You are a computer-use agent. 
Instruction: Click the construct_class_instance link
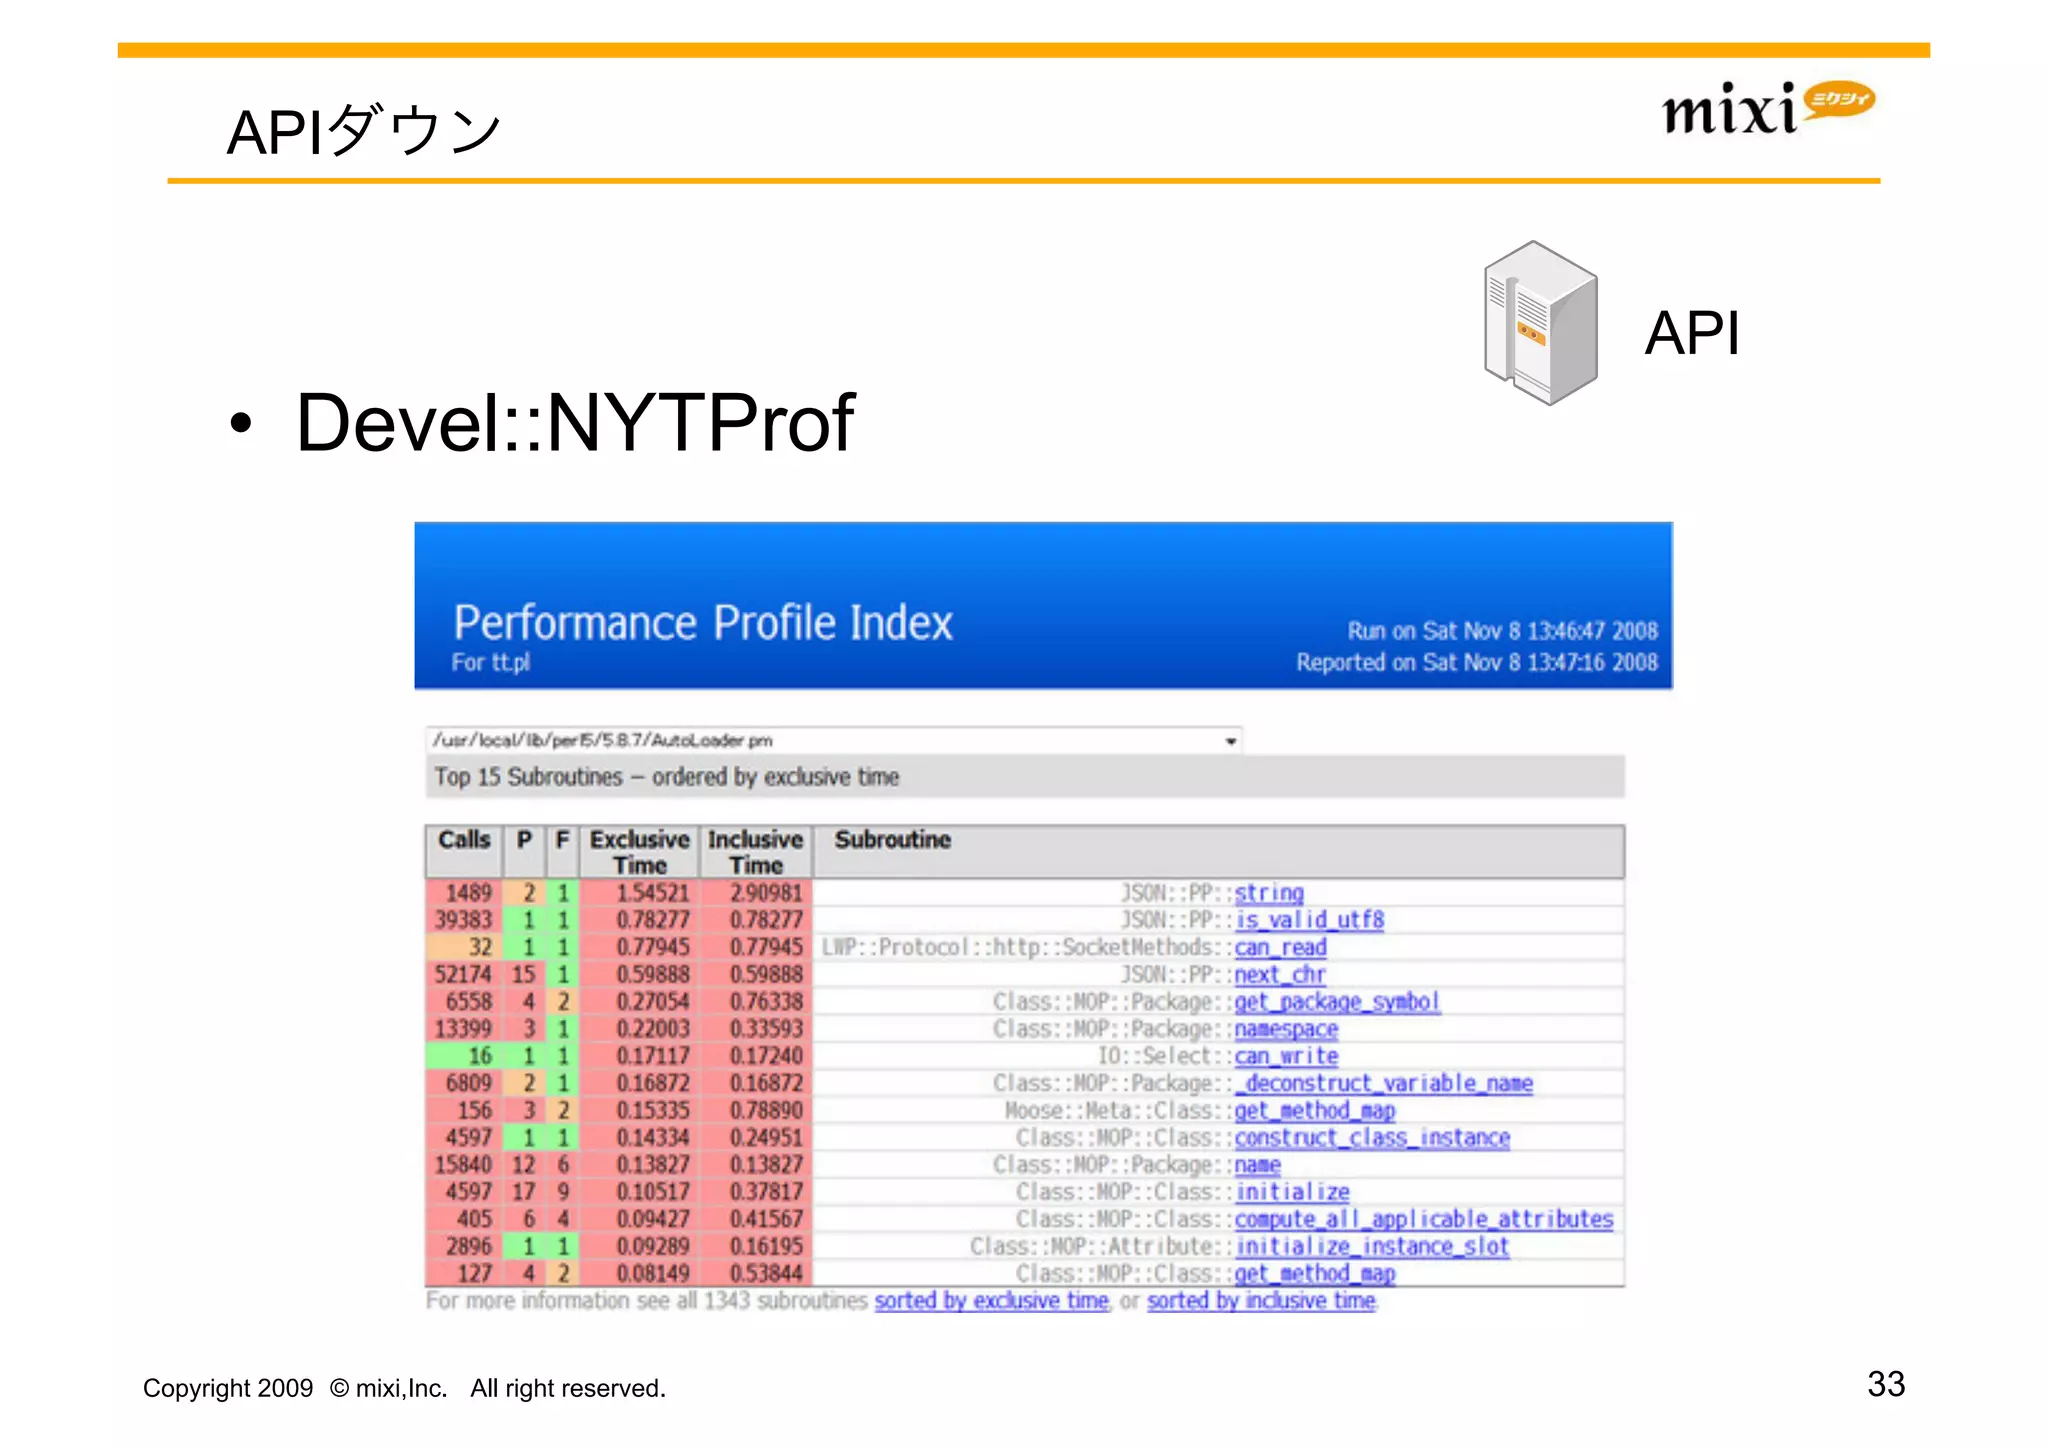click(1371, 1138)
